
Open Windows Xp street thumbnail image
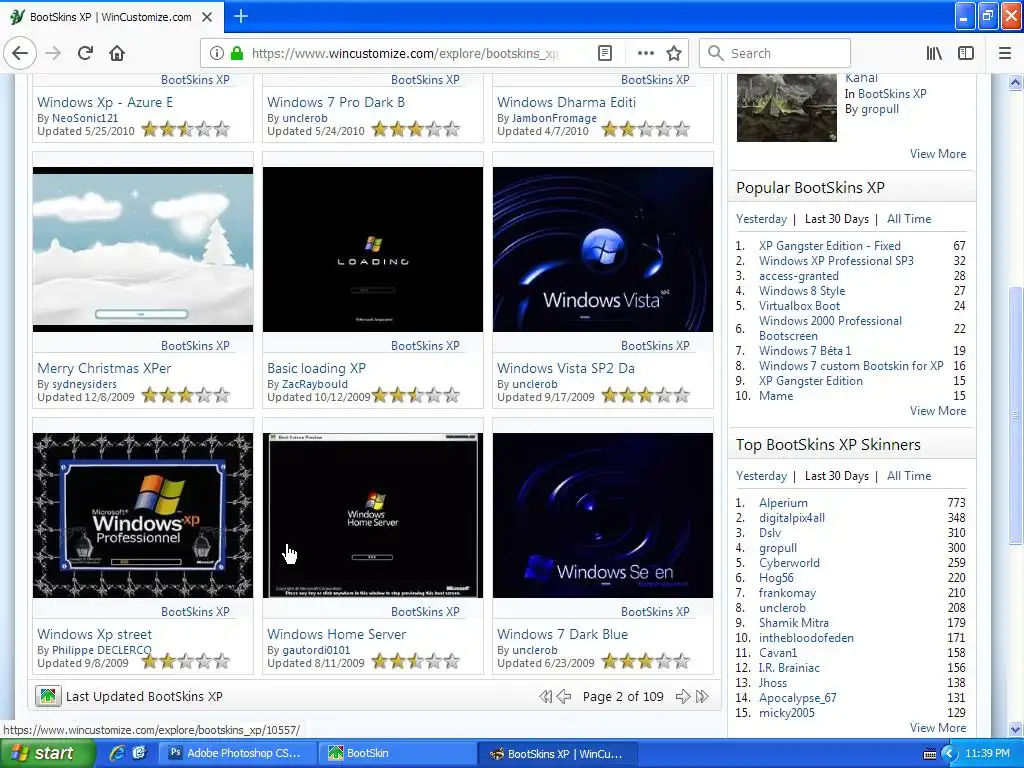click(x=143, y=515)
